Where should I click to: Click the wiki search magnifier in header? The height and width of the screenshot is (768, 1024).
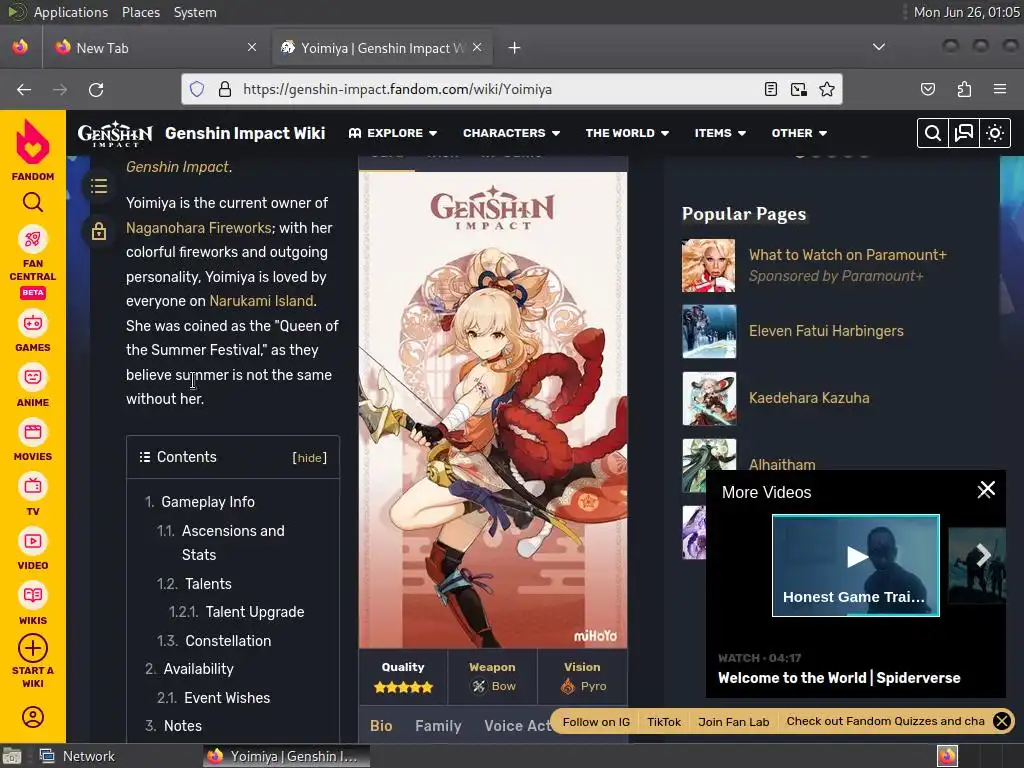933,133
